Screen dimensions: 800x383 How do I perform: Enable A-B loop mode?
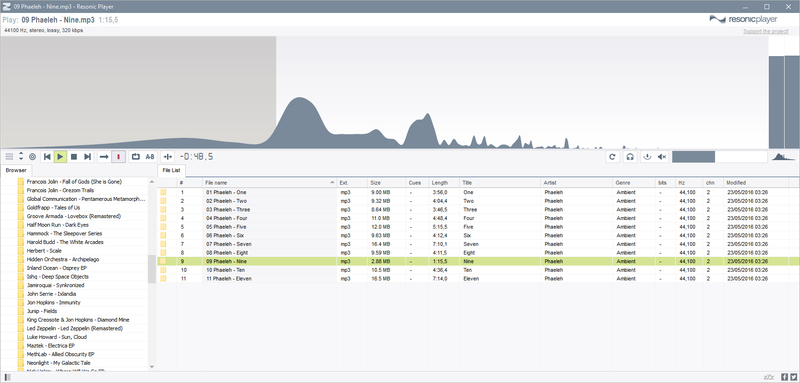coord(150,157)
